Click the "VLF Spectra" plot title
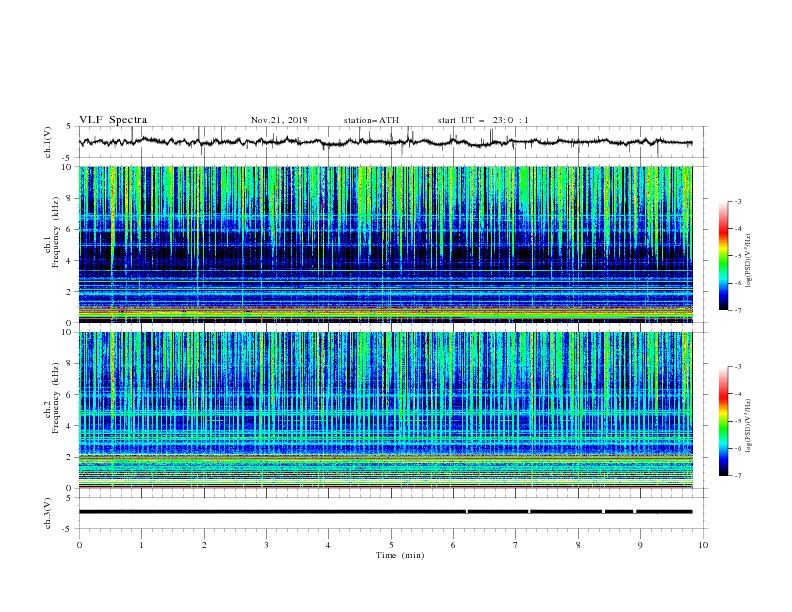This screenshot has height=612, width=792. tap(113, 120)
